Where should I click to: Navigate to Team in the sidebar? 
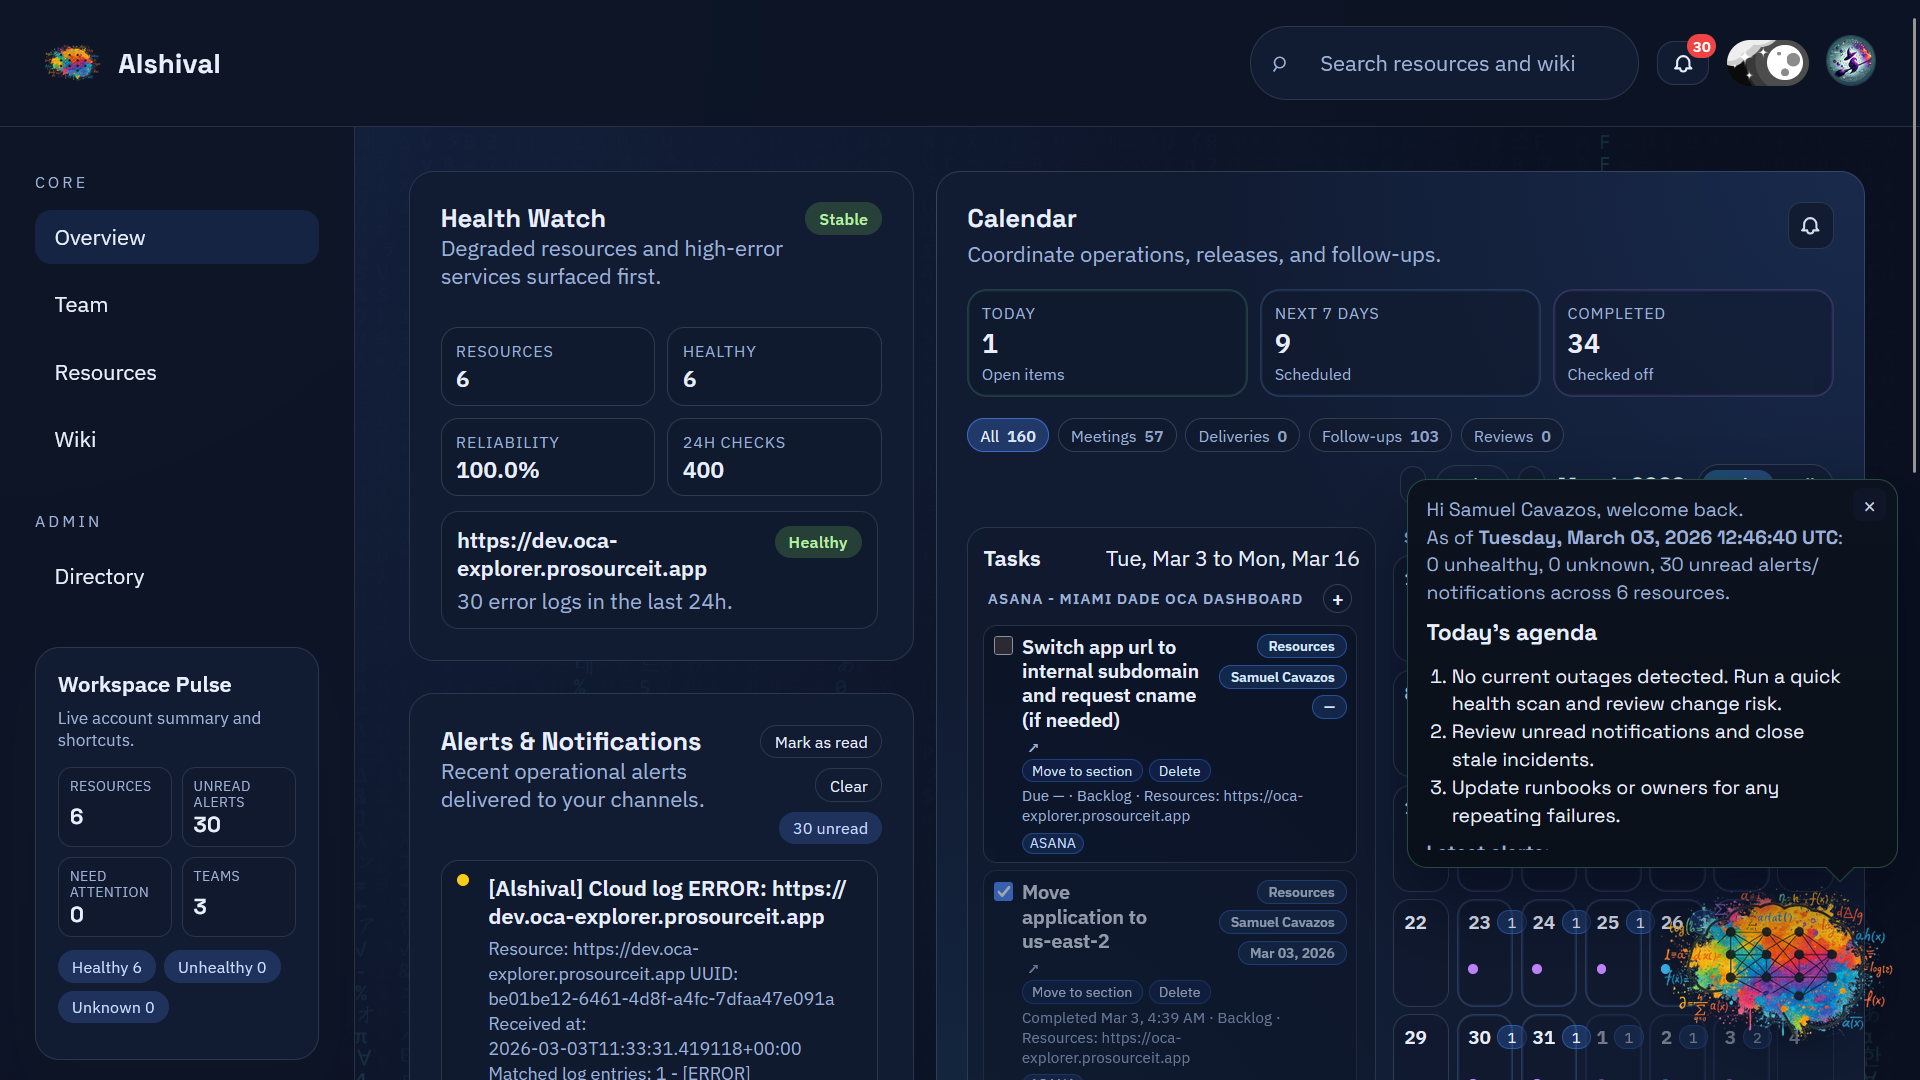coord(81,304)
